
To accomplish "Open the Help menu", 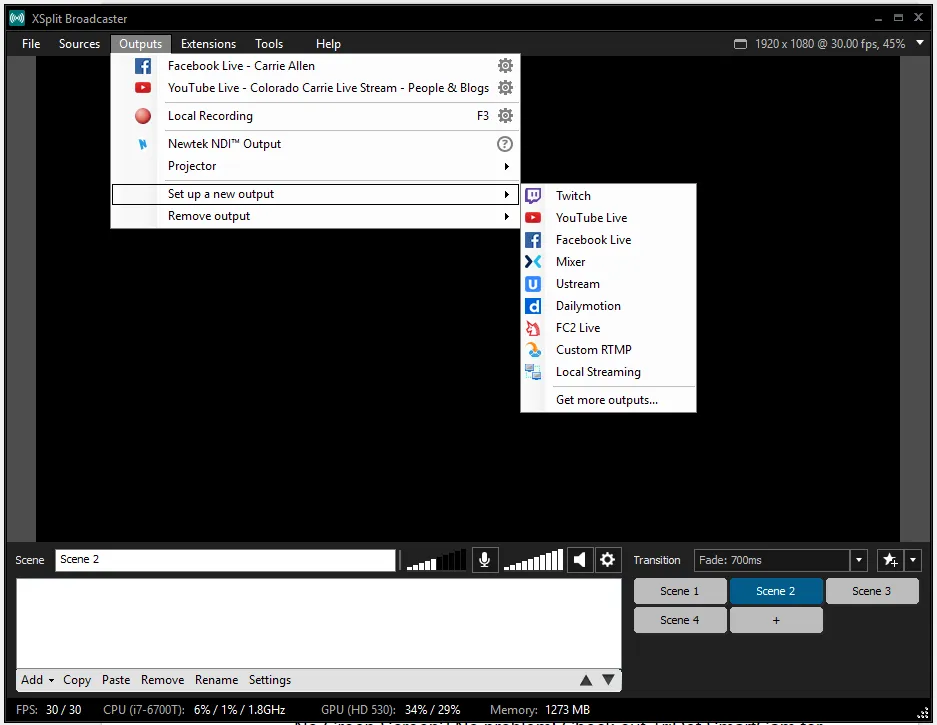I will (328, 44).
